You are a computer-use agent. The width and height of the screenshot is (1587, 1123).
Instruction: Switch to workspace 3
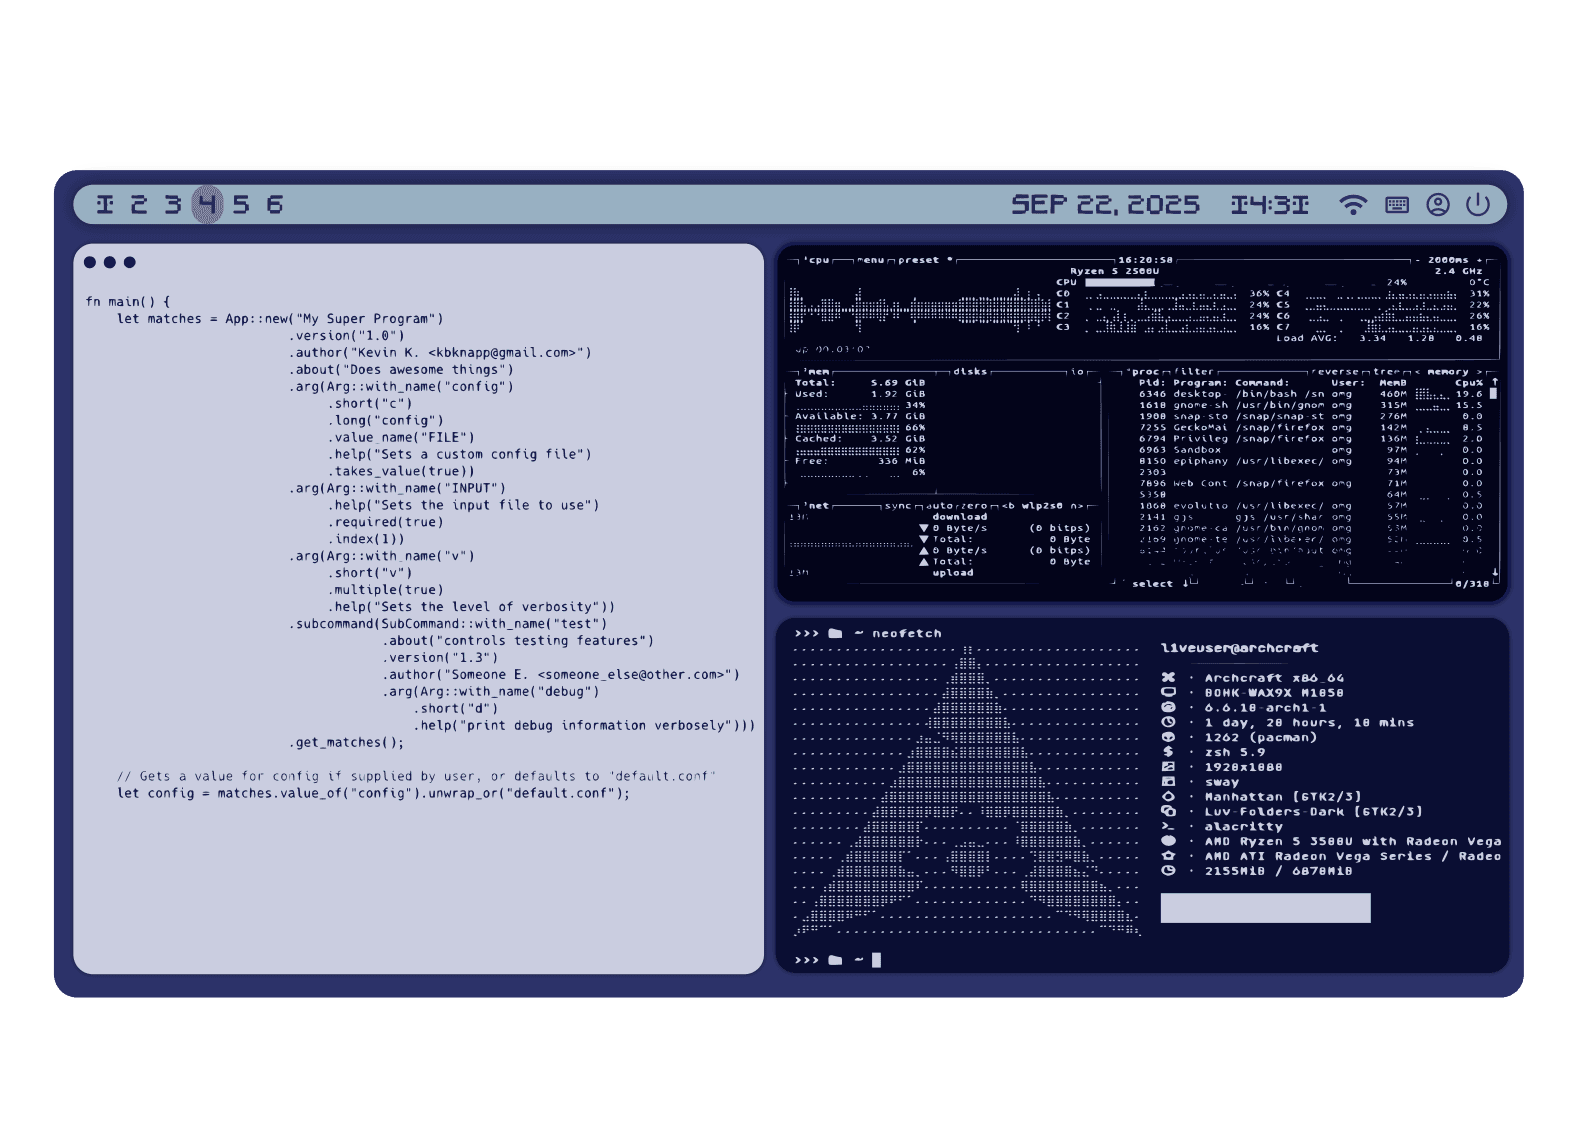tap(173, 205)
